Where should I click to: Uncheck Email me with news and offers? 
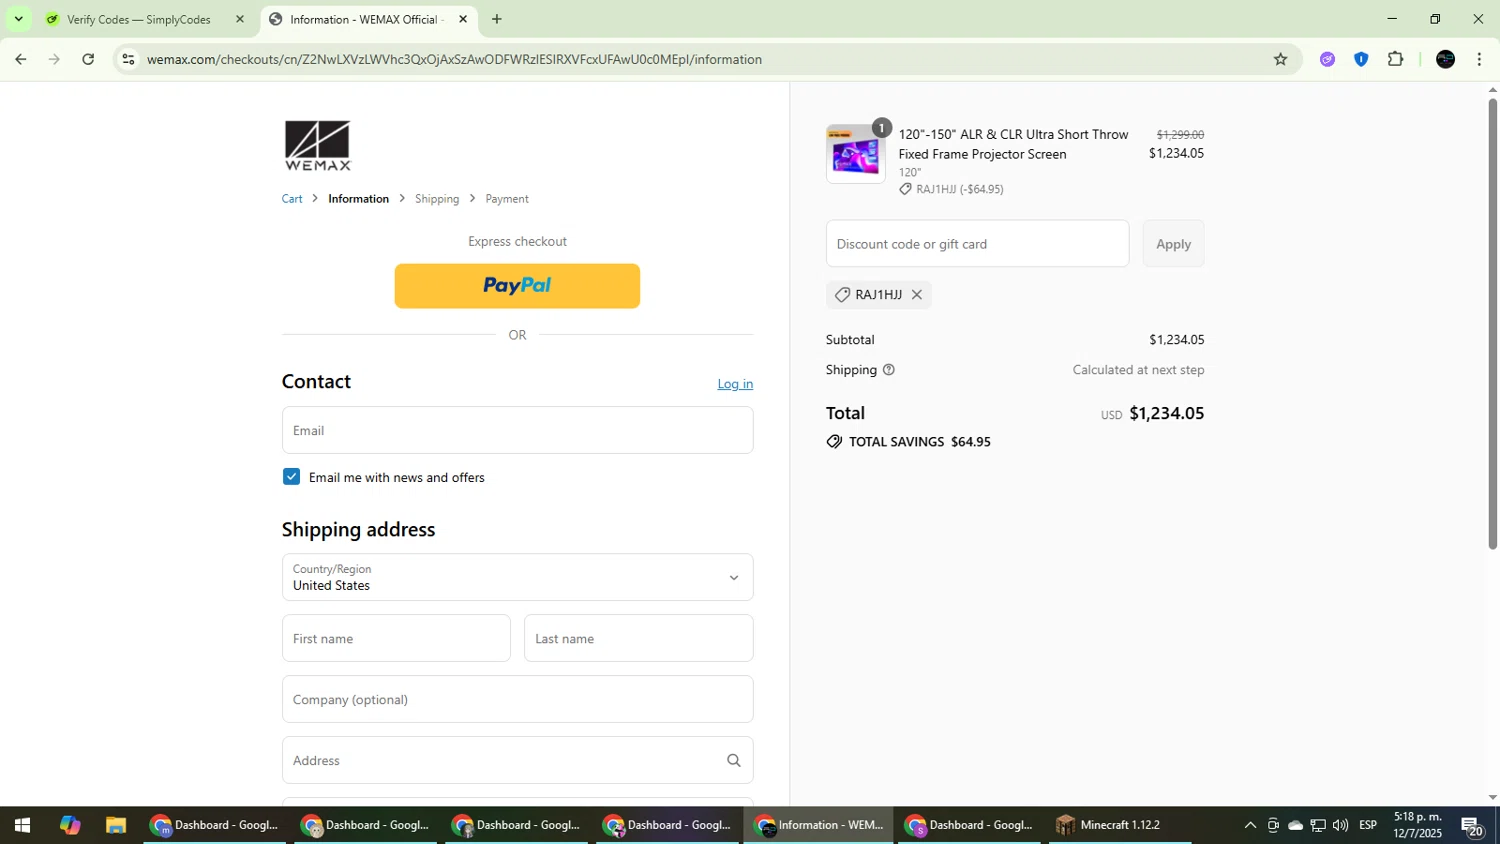[x=291, y=477]
